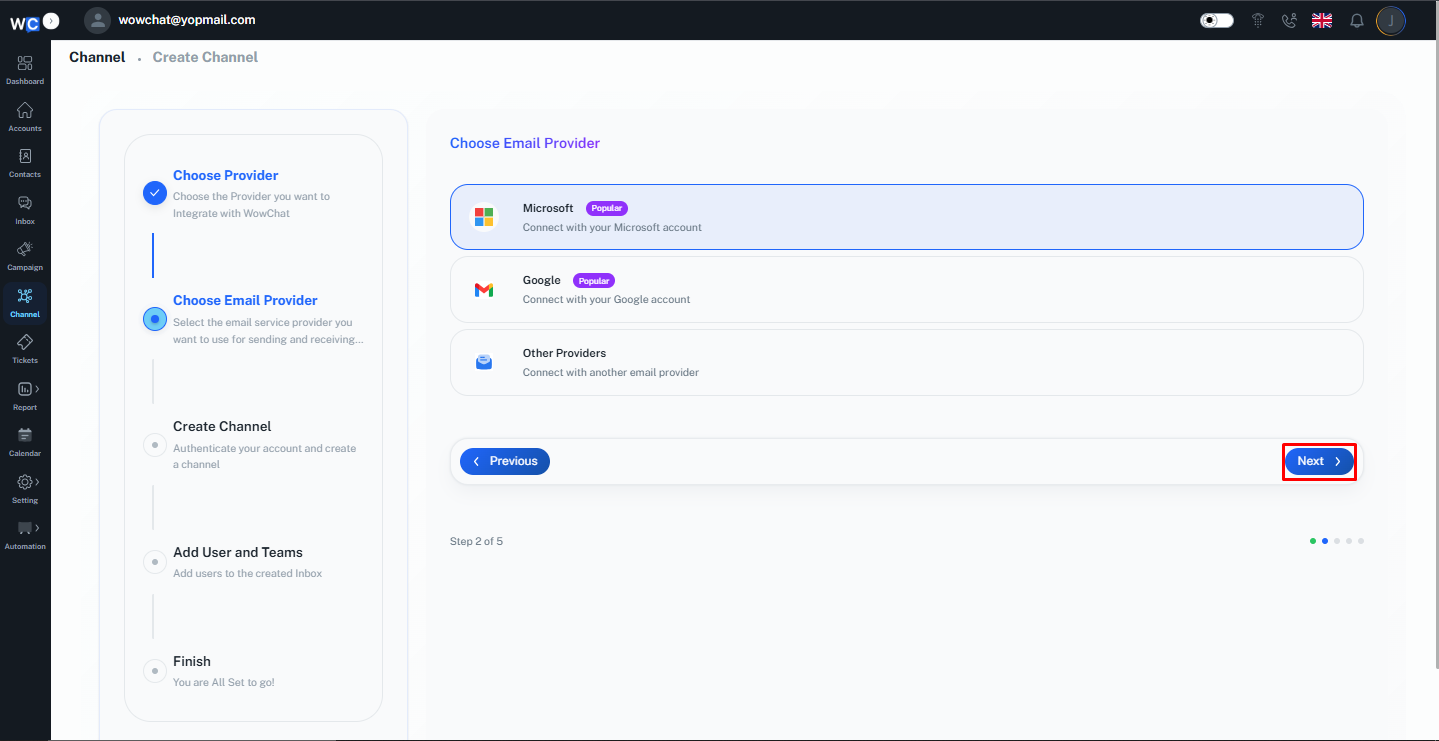Screen dimensions: 1439x741
Task: Select the Other Providers option
Action: pyautogui.click(x=907, y=362)
